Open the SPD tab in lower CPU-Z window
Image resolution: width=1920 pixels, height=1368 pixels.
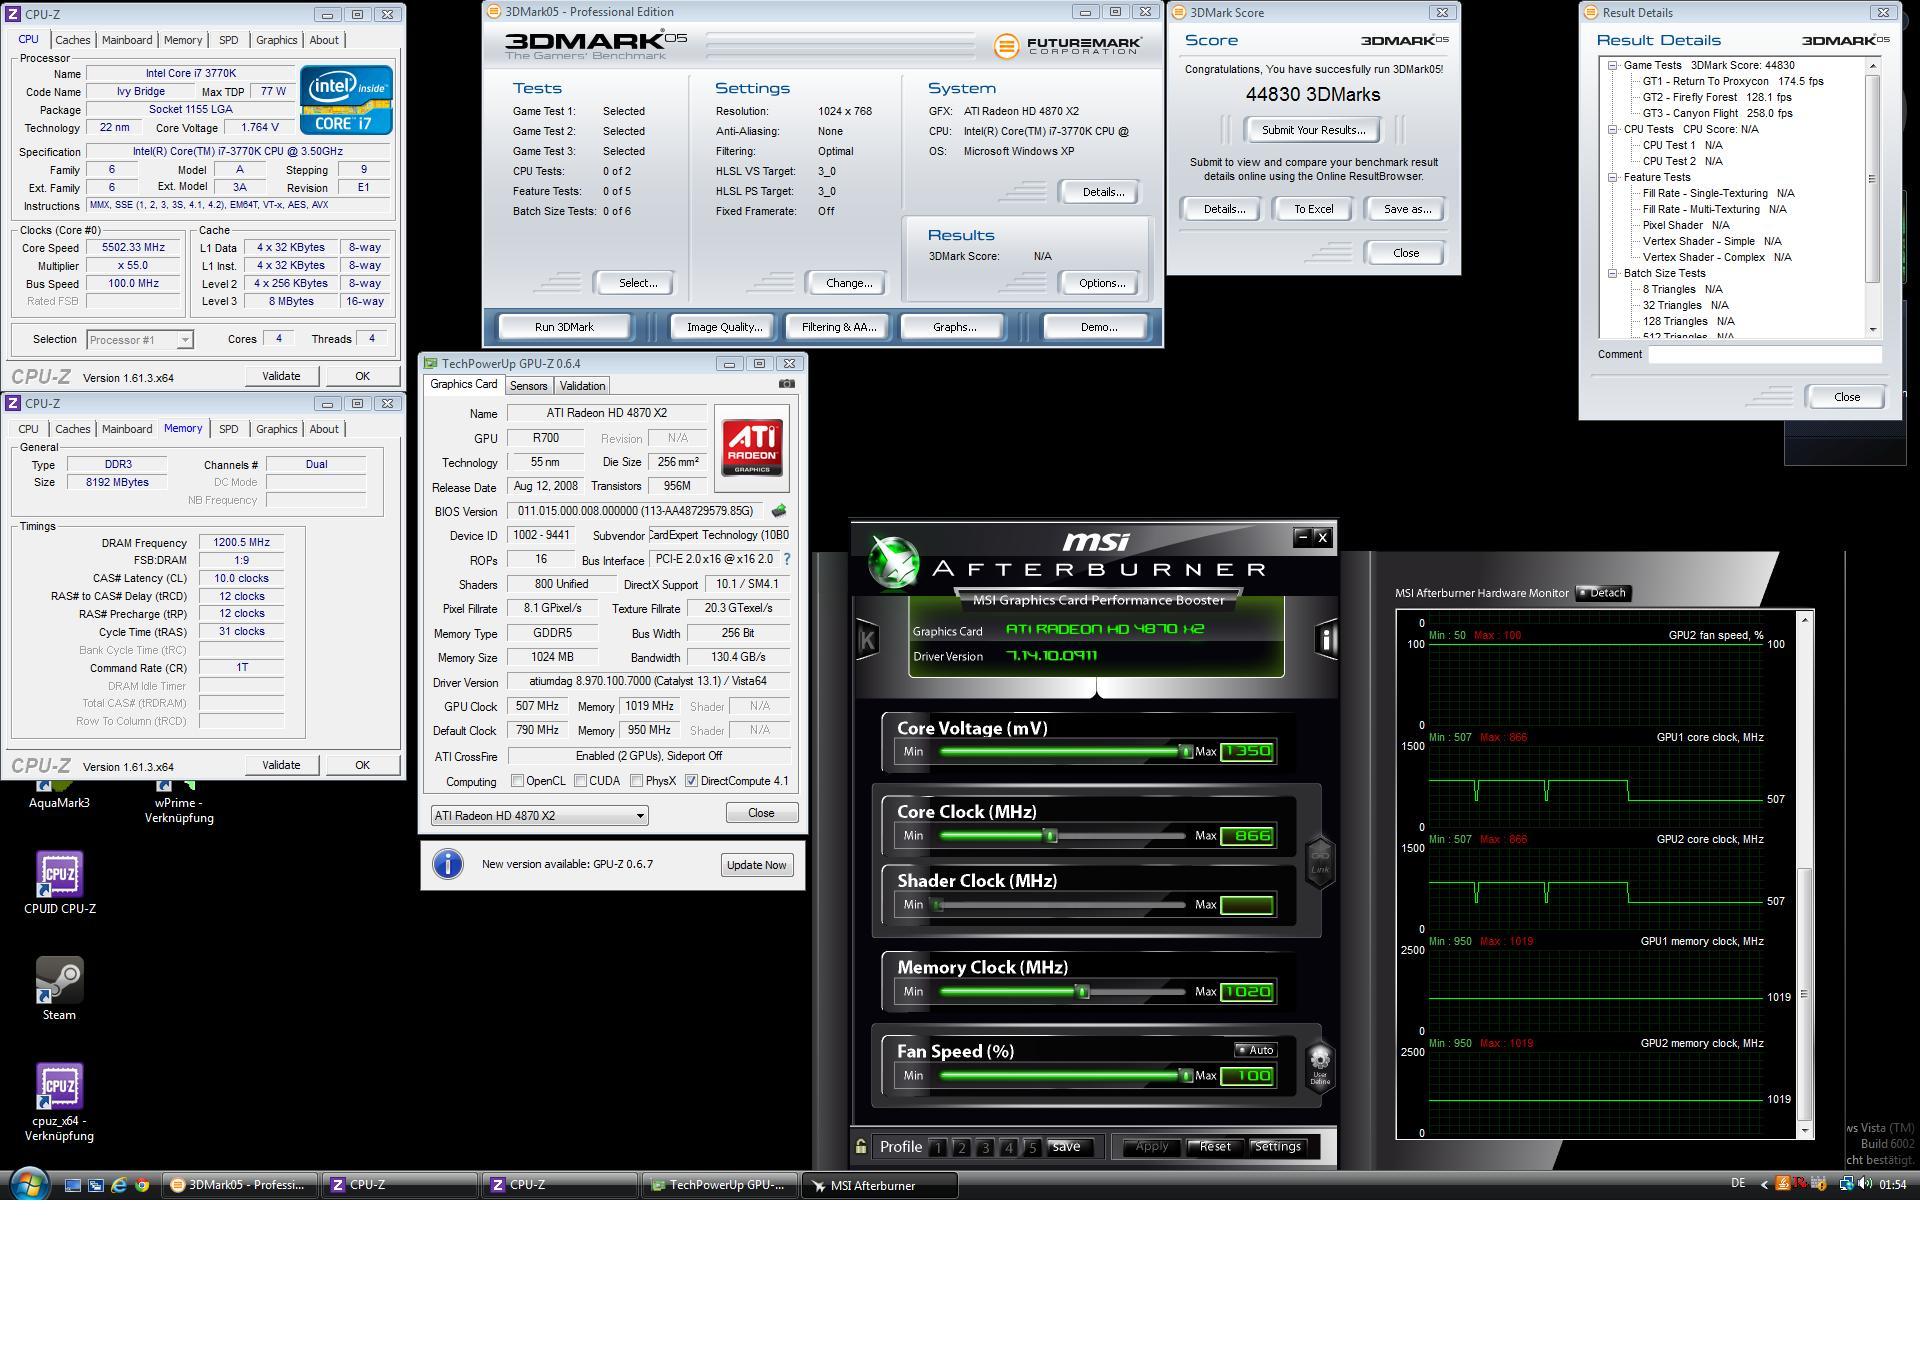tap(228, 429)
